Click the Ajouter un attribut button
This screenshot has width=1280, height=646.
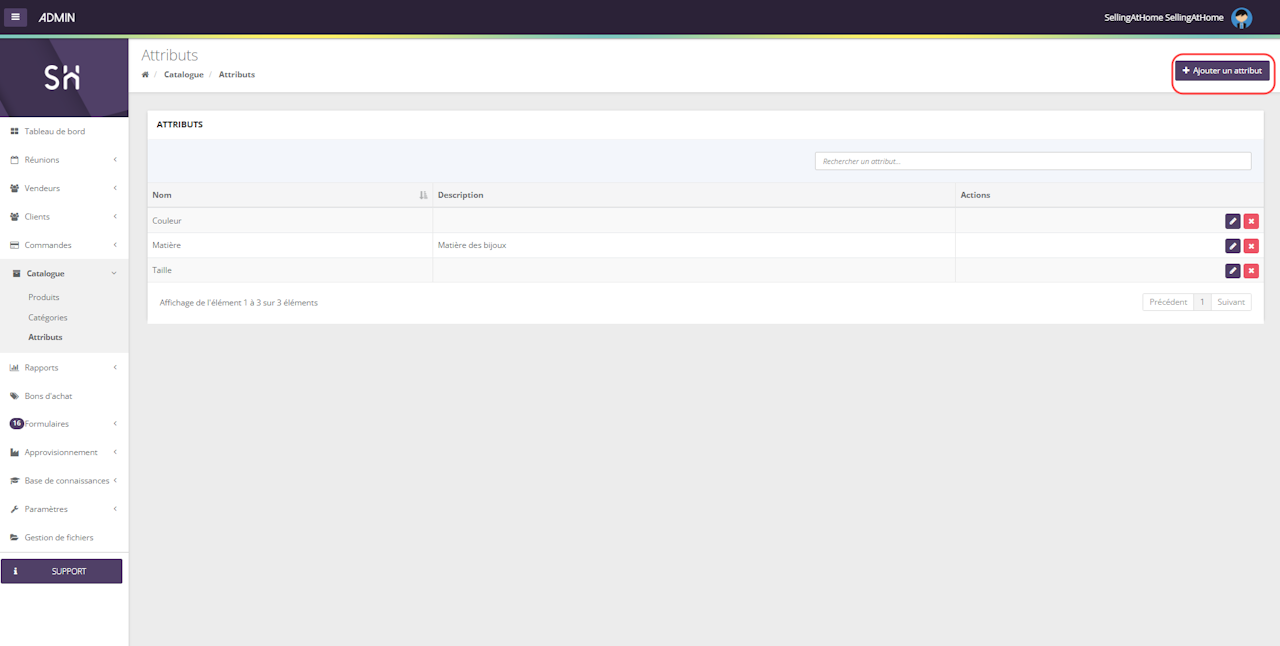click(x=1222, y=71)
